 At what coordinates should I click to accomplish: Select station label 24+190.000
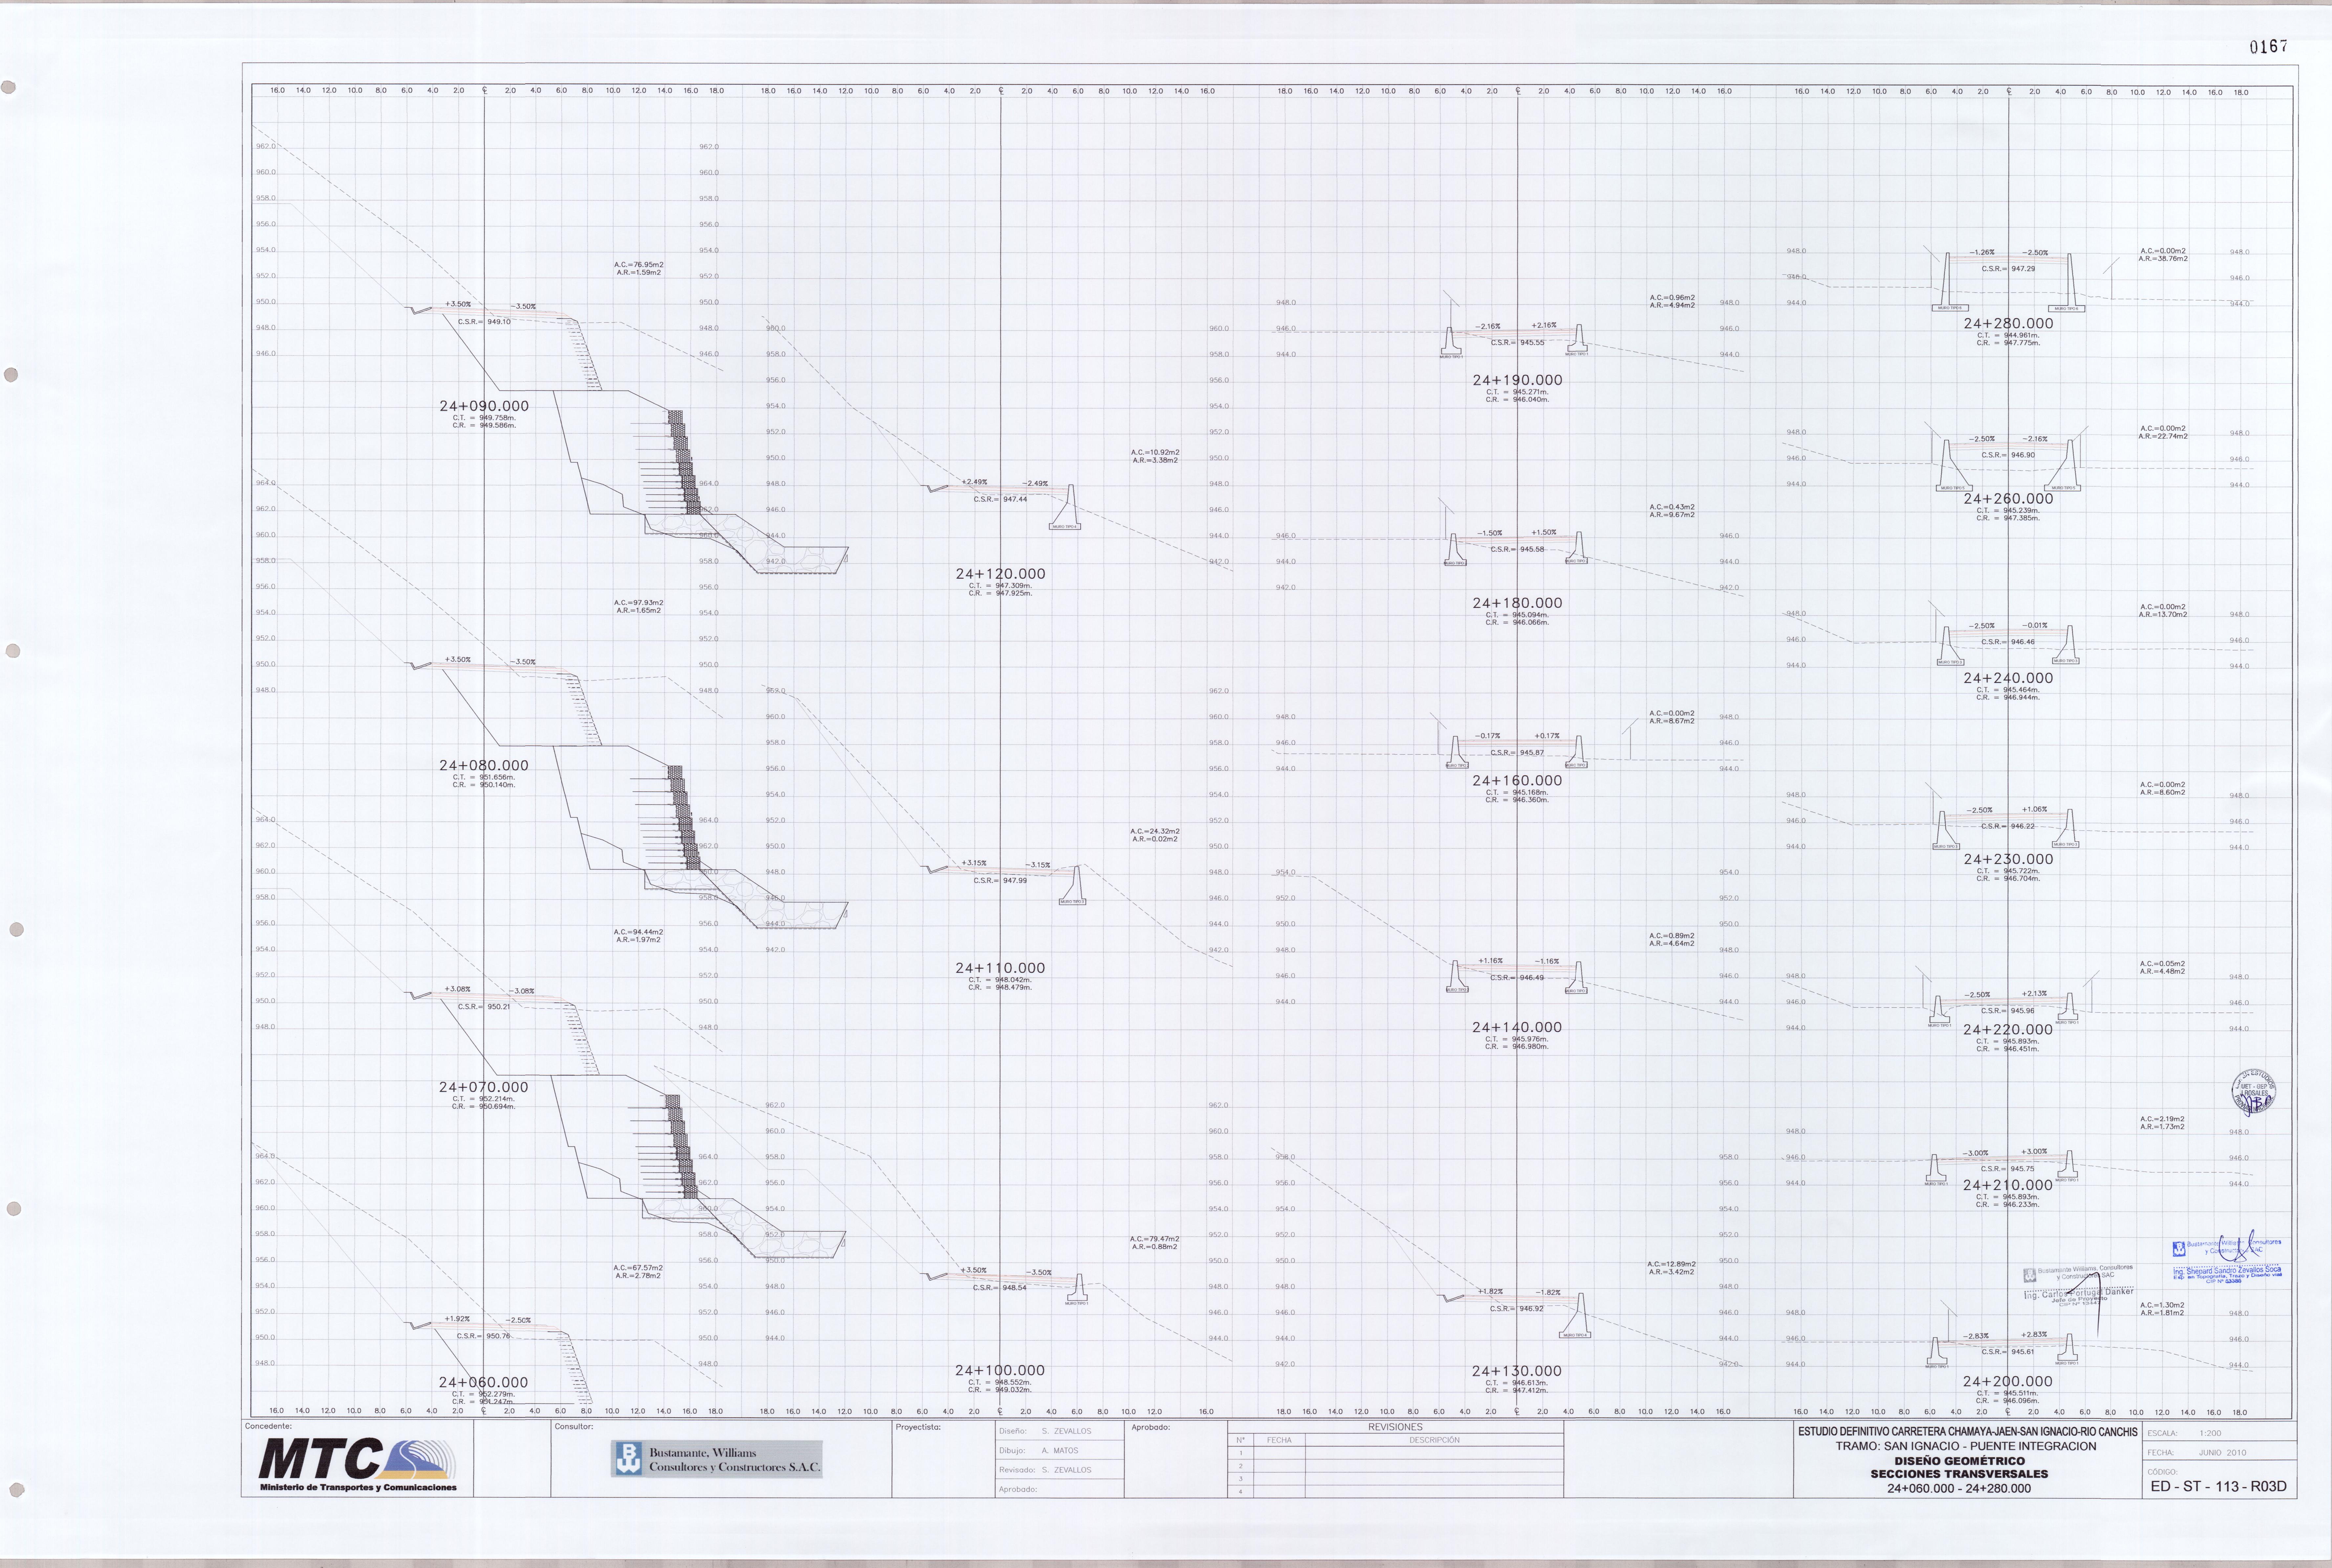1517,380
